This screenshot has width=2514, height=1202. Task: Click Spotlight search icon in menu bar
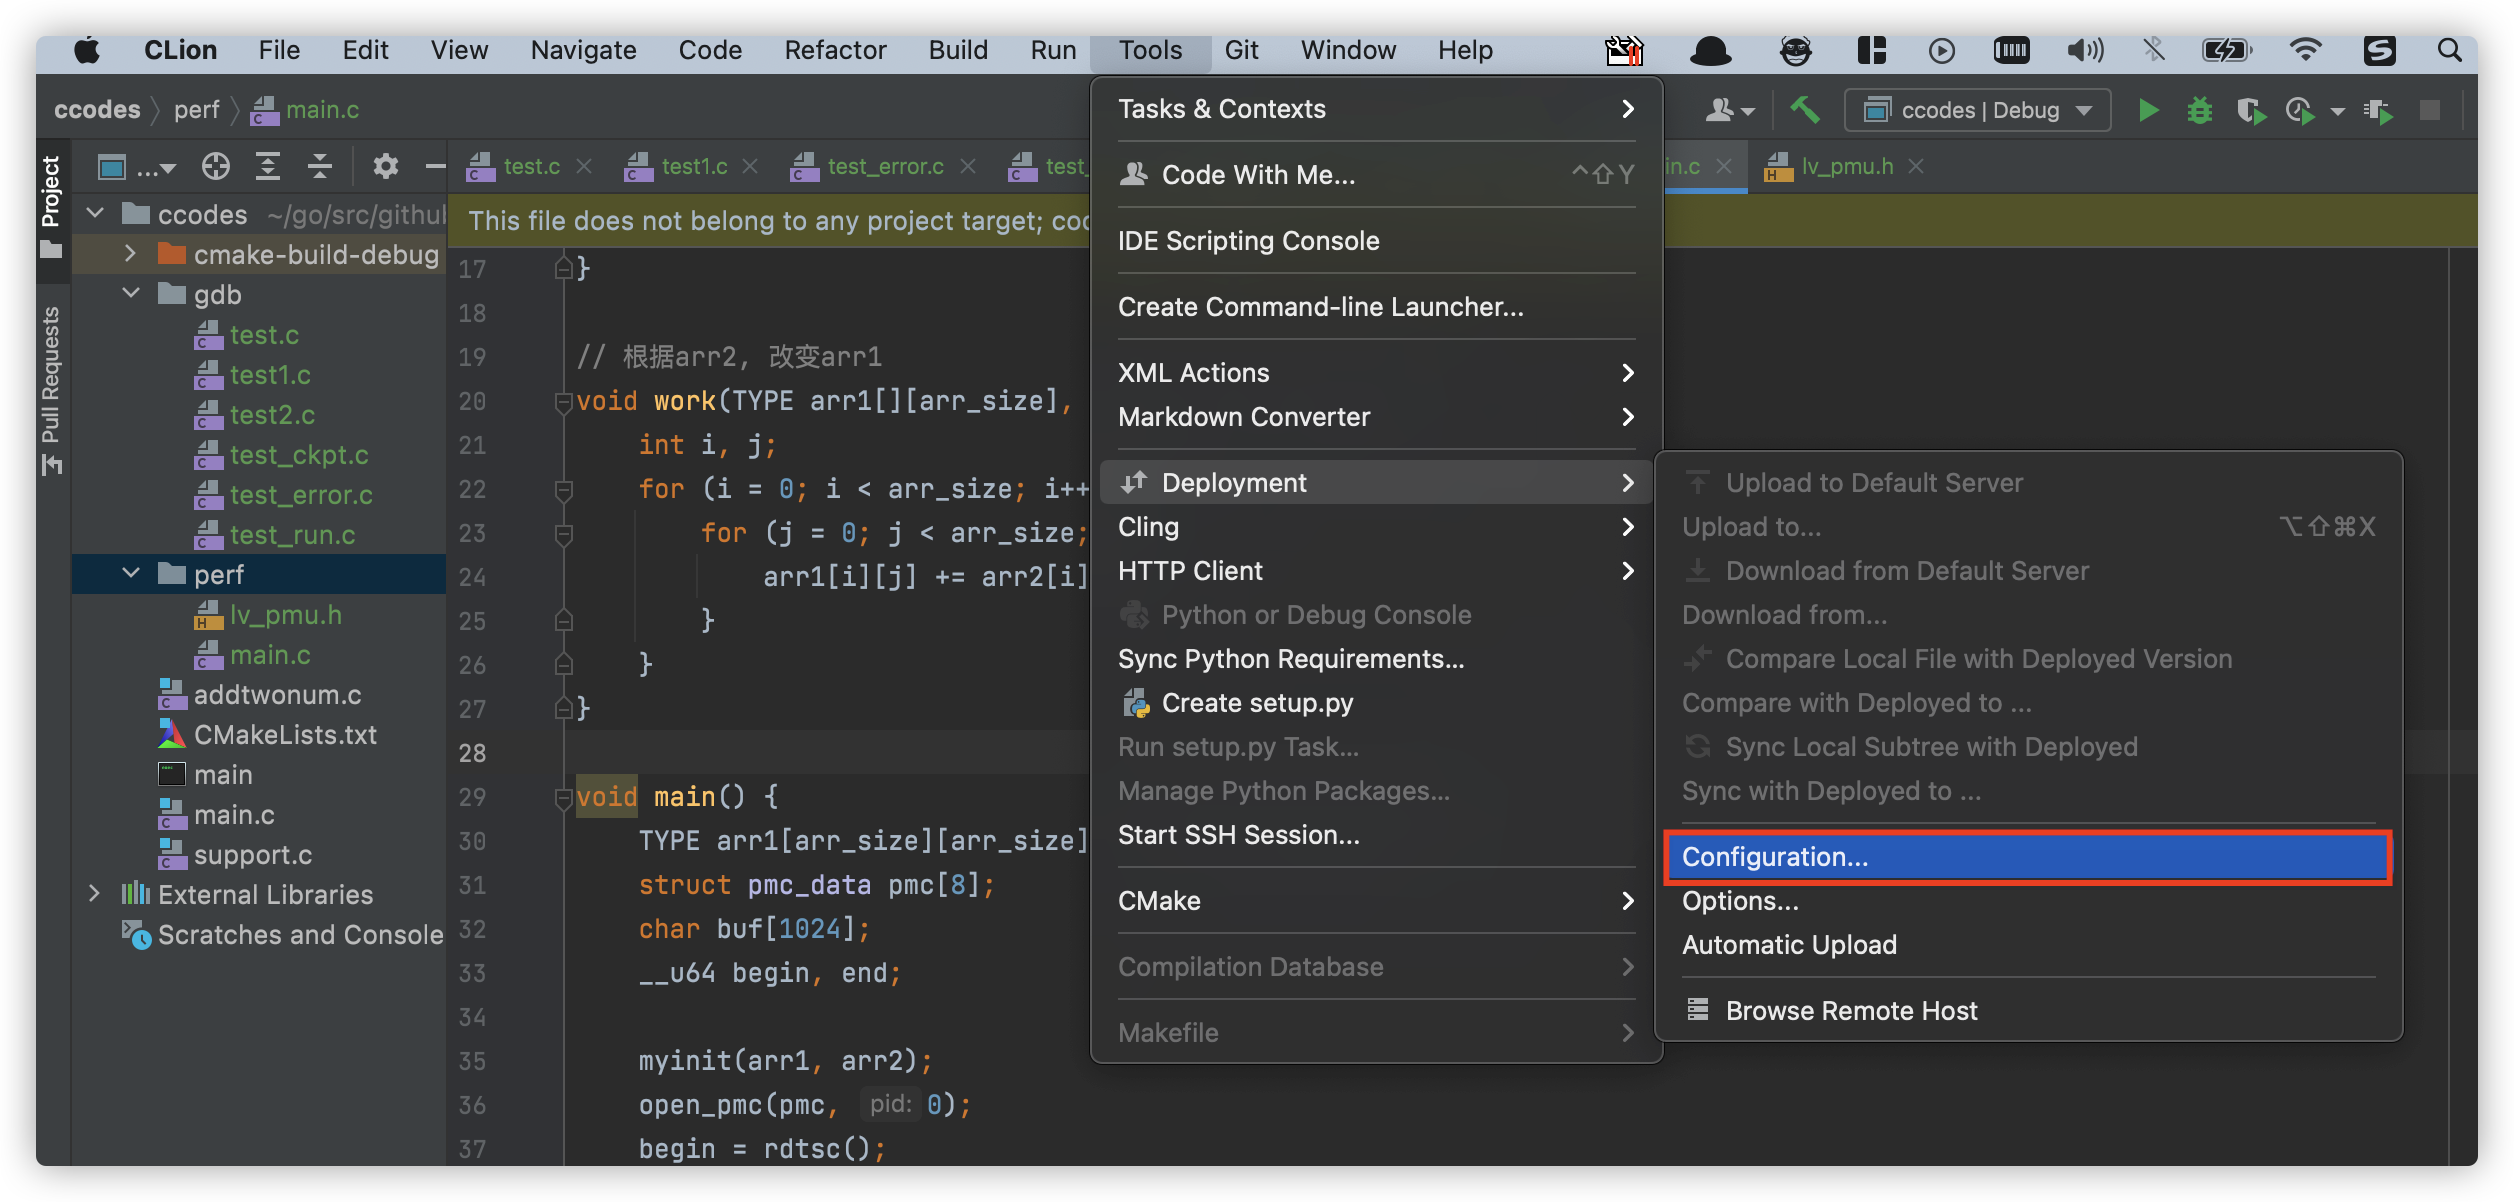click(x=2449, y=50)
